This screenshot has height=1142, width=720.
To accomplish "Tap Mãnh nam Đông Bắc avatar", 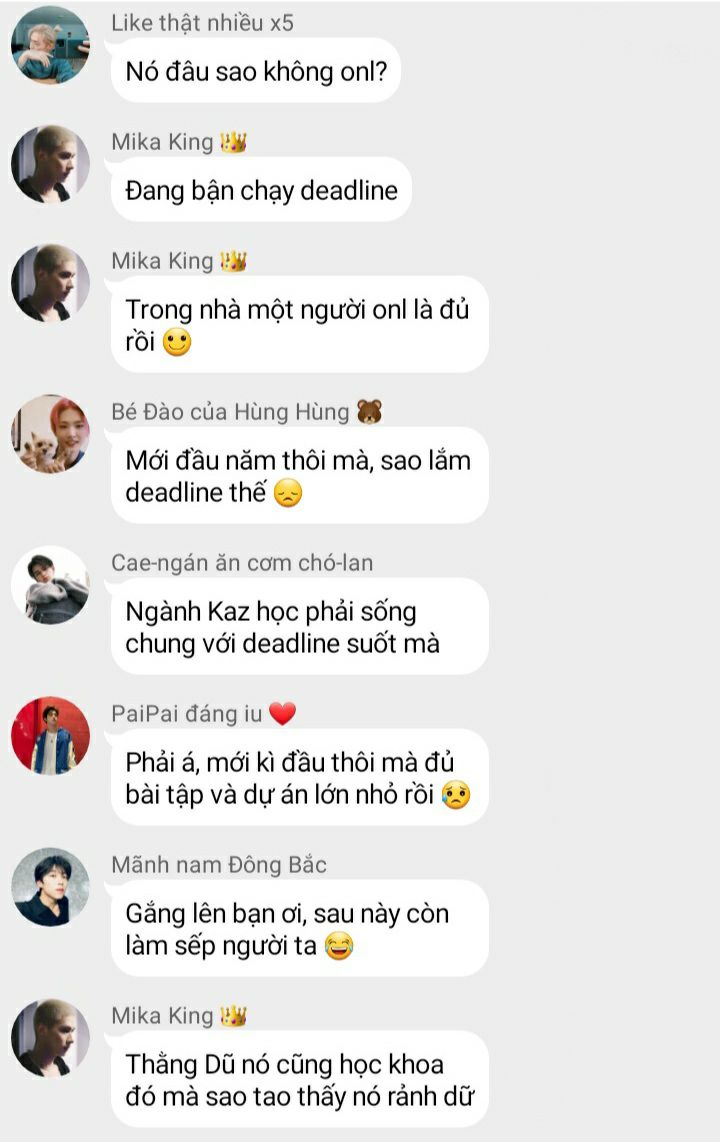I will point(50,886).
